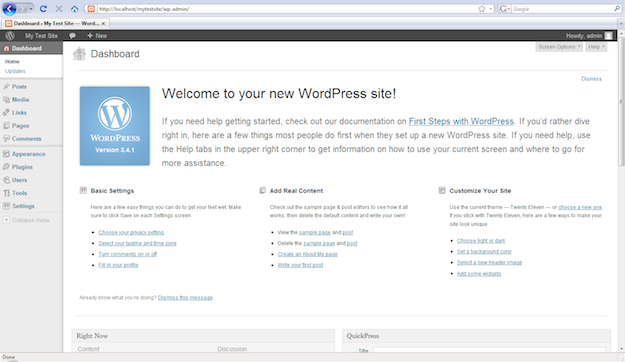Bookmark page with the star icon
The width and height of the screenshot is (625, 362).
(482, 9)
